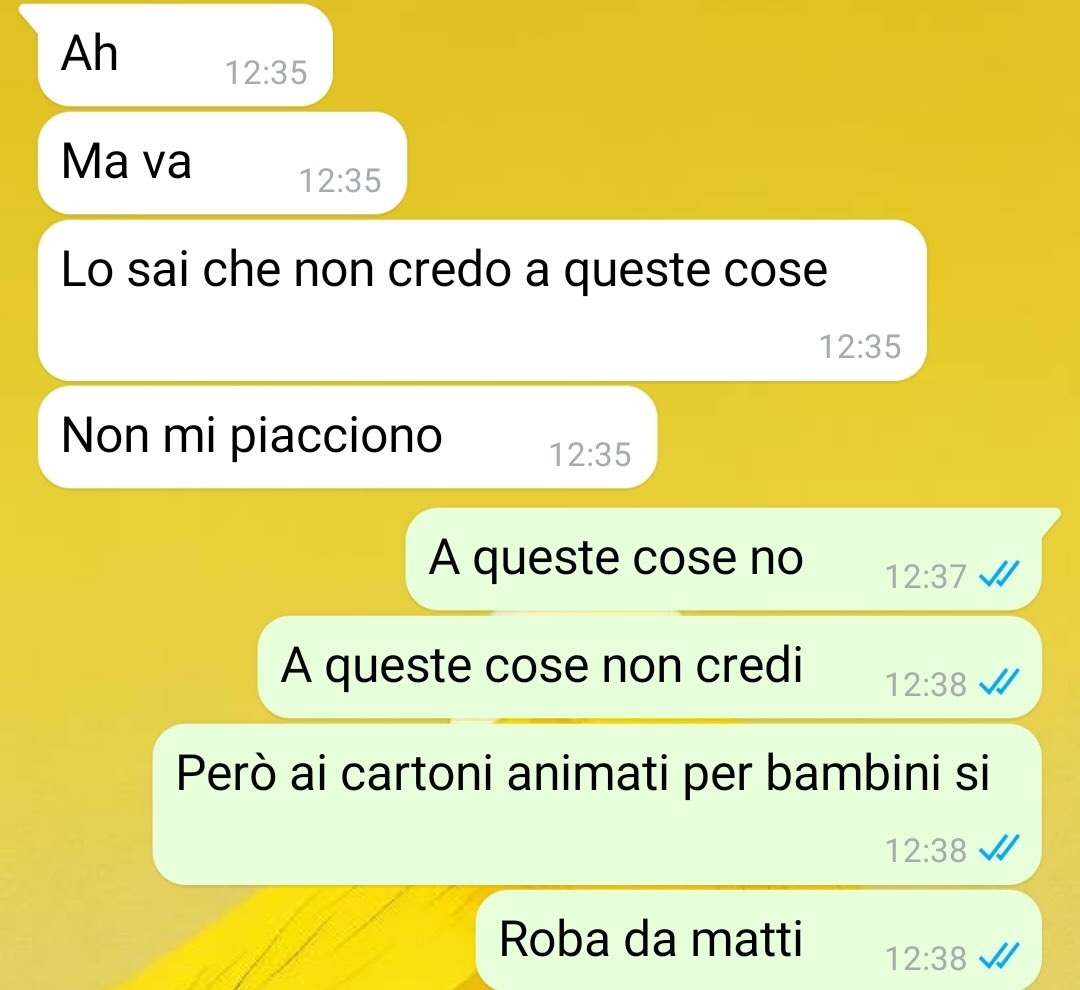Select the "Non mi piacciono" message bubble
The width and height of the screenshot is (1080, 990).
click(x=347, y=437)
